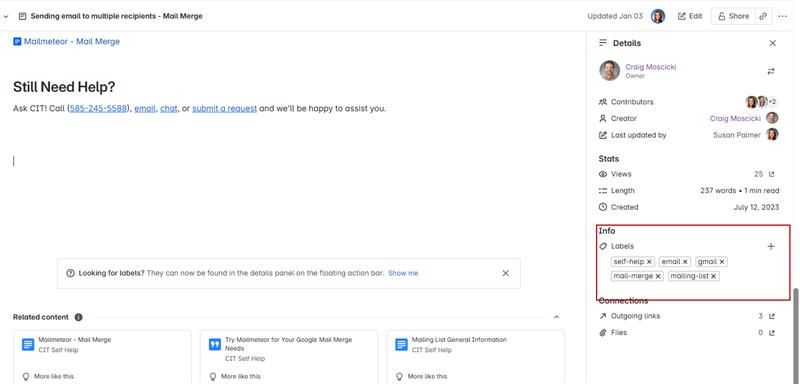Click the Contributors avatars group
800x384 pixels.
point(761,102)
